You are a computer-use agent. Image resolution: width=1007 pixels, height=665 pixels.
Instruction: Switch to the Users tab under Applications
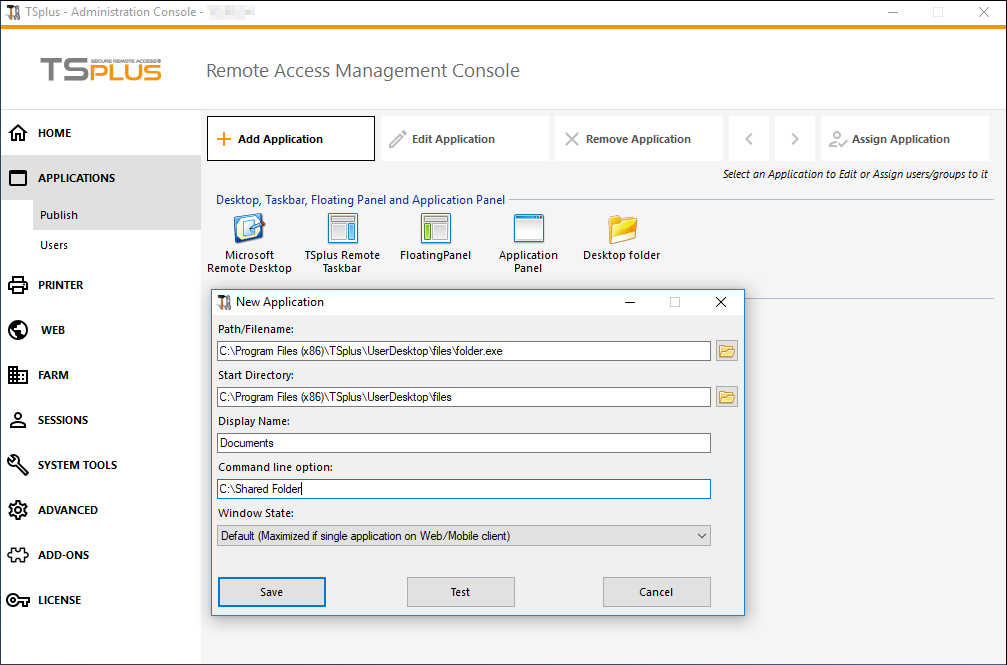click(53, 244)
